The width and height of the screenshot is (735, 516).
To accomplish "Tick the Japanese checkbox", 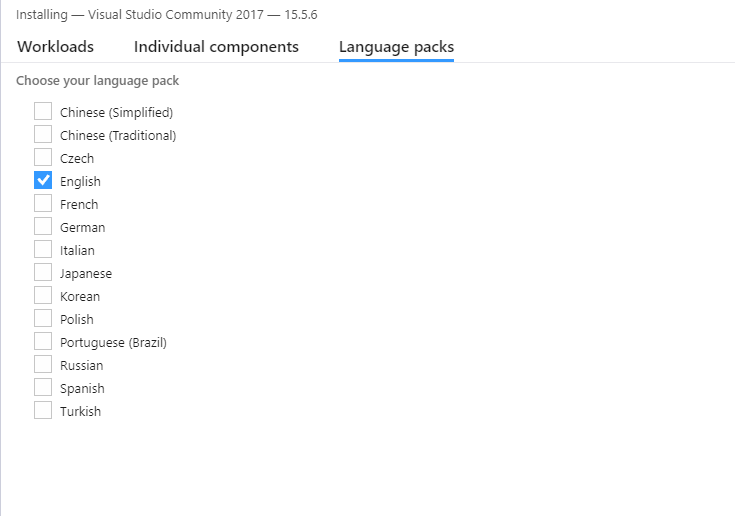I will click(x=43, y=272).
